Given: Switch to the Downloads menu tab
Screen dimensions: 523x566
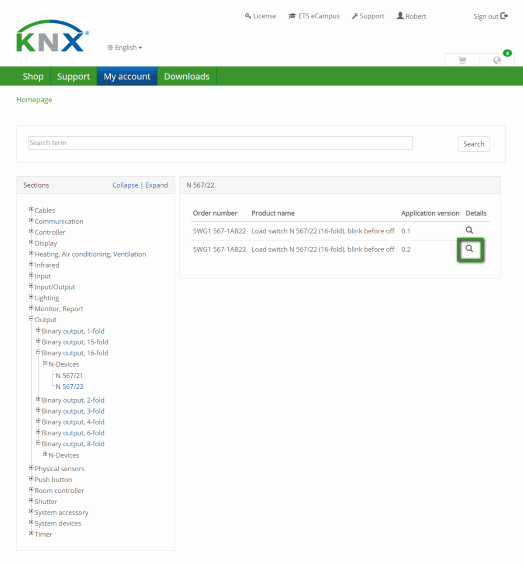Looking at the screenshot, I should click(187, 76).
